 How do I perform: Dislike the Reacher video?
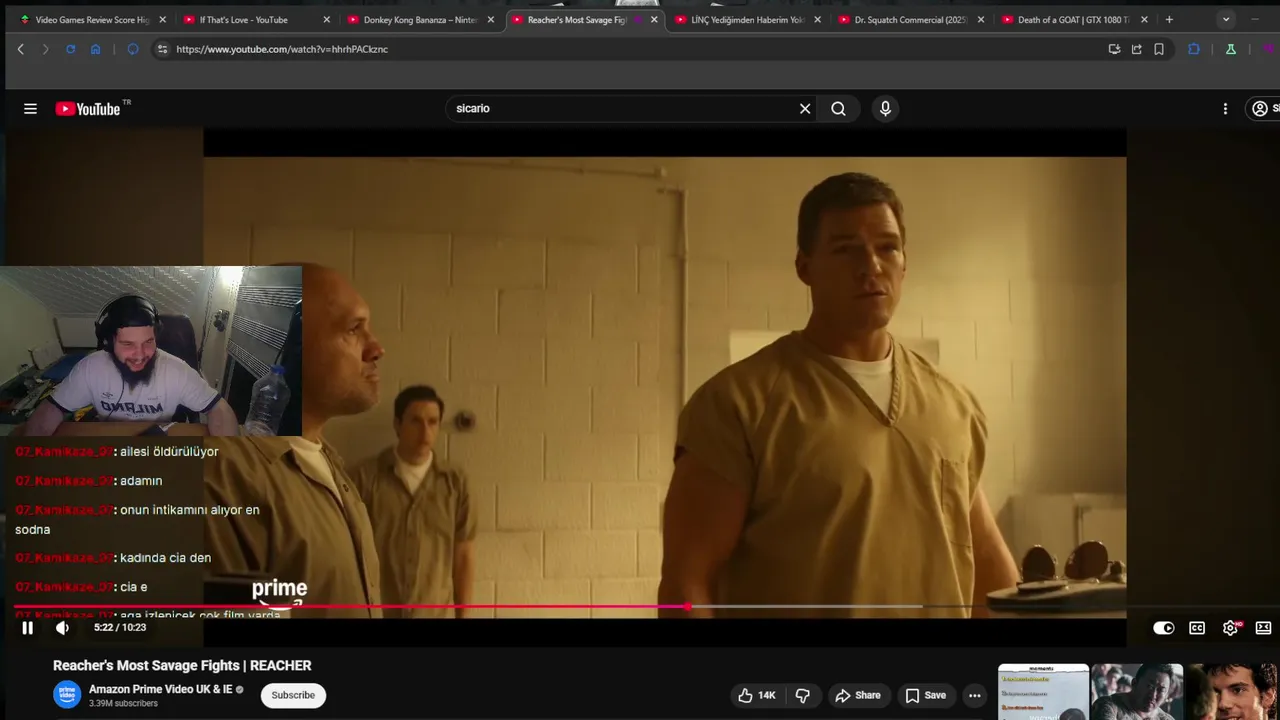[802, 696]
